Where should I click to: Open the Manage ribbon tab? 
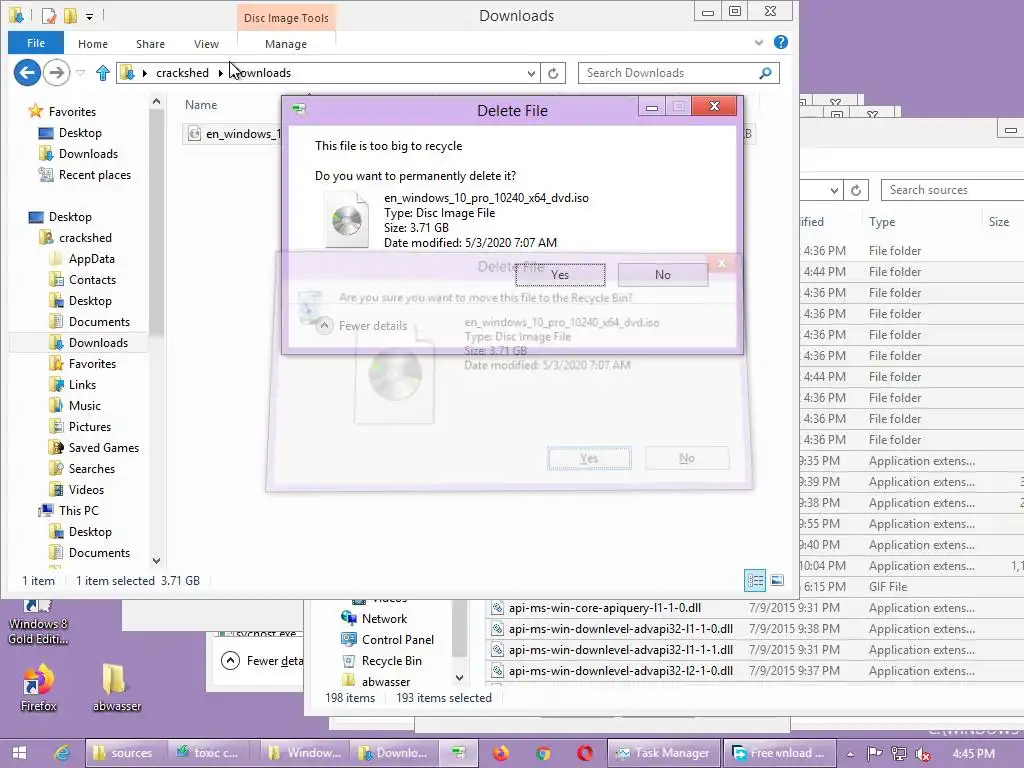286,44
